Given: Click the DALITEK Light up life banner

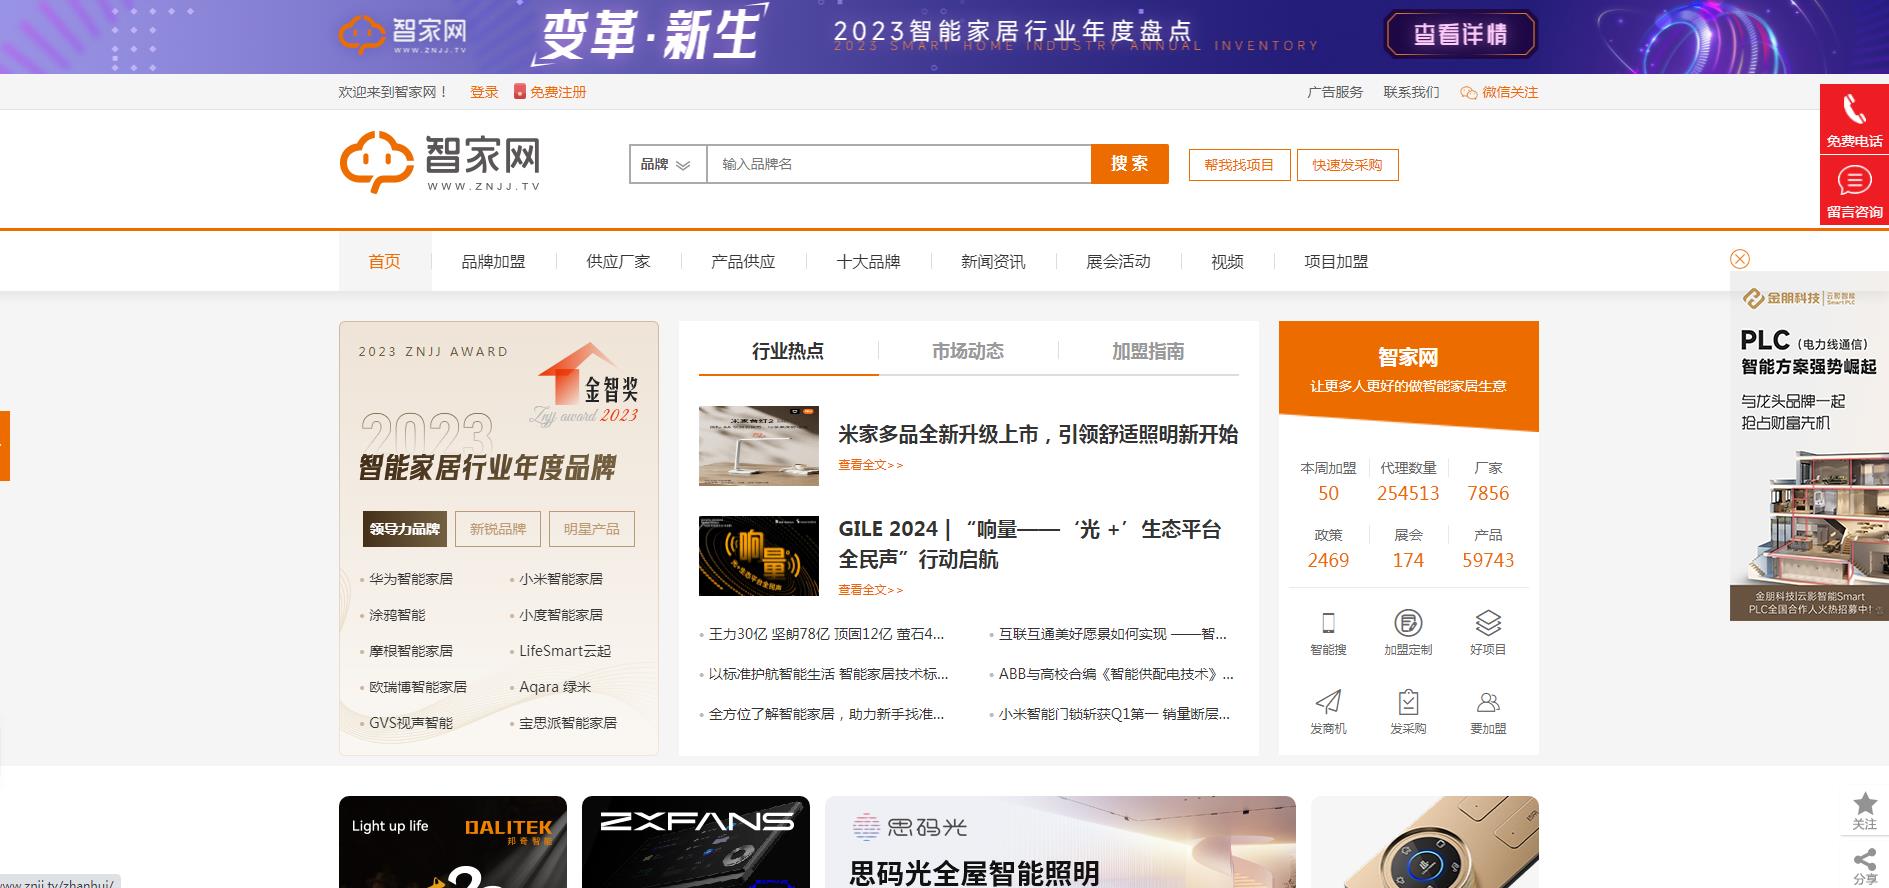Looking at the screenshot, I should [453, 842].
